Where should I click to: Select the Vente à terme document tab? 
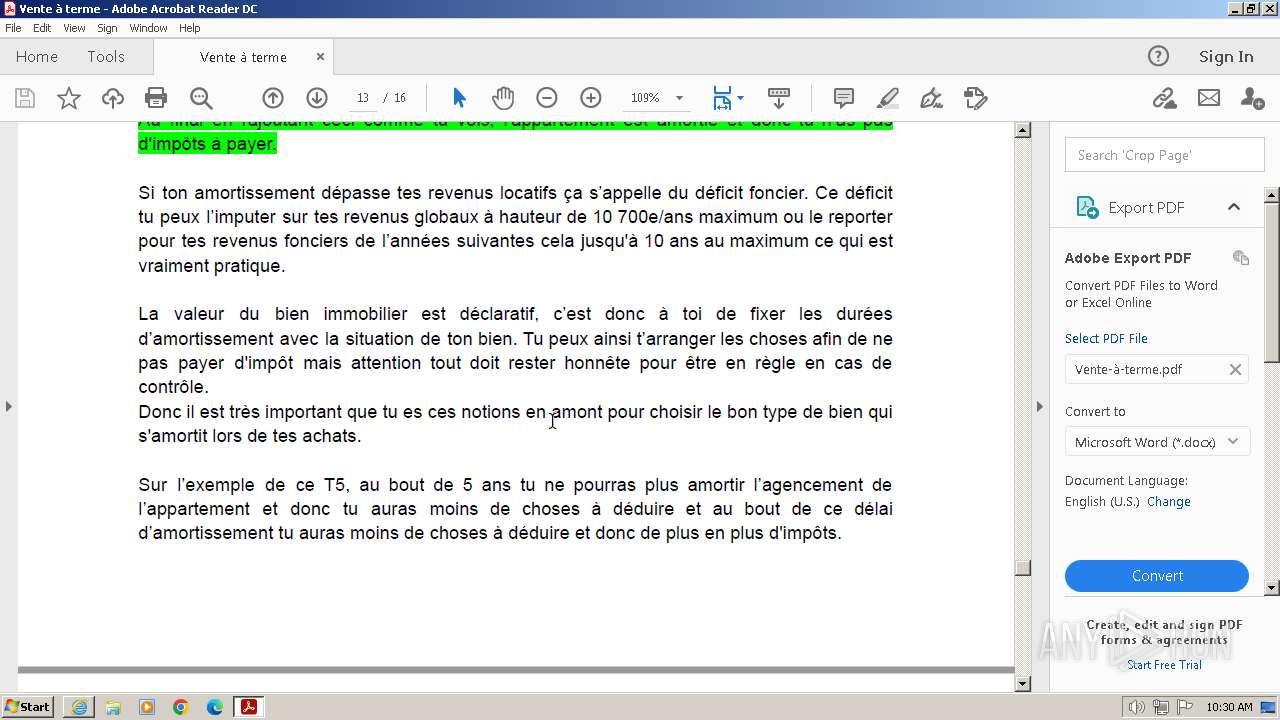point(243,57)
